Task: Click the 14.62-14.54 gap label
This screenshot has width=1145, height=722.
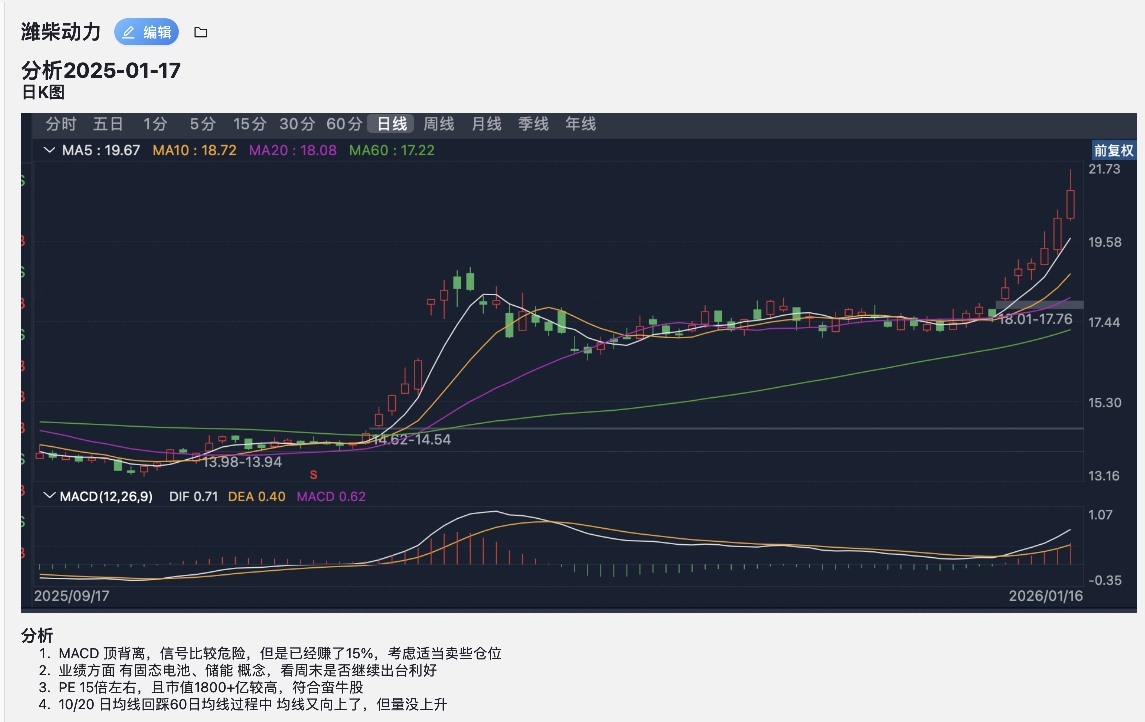Action: (412, 439)
